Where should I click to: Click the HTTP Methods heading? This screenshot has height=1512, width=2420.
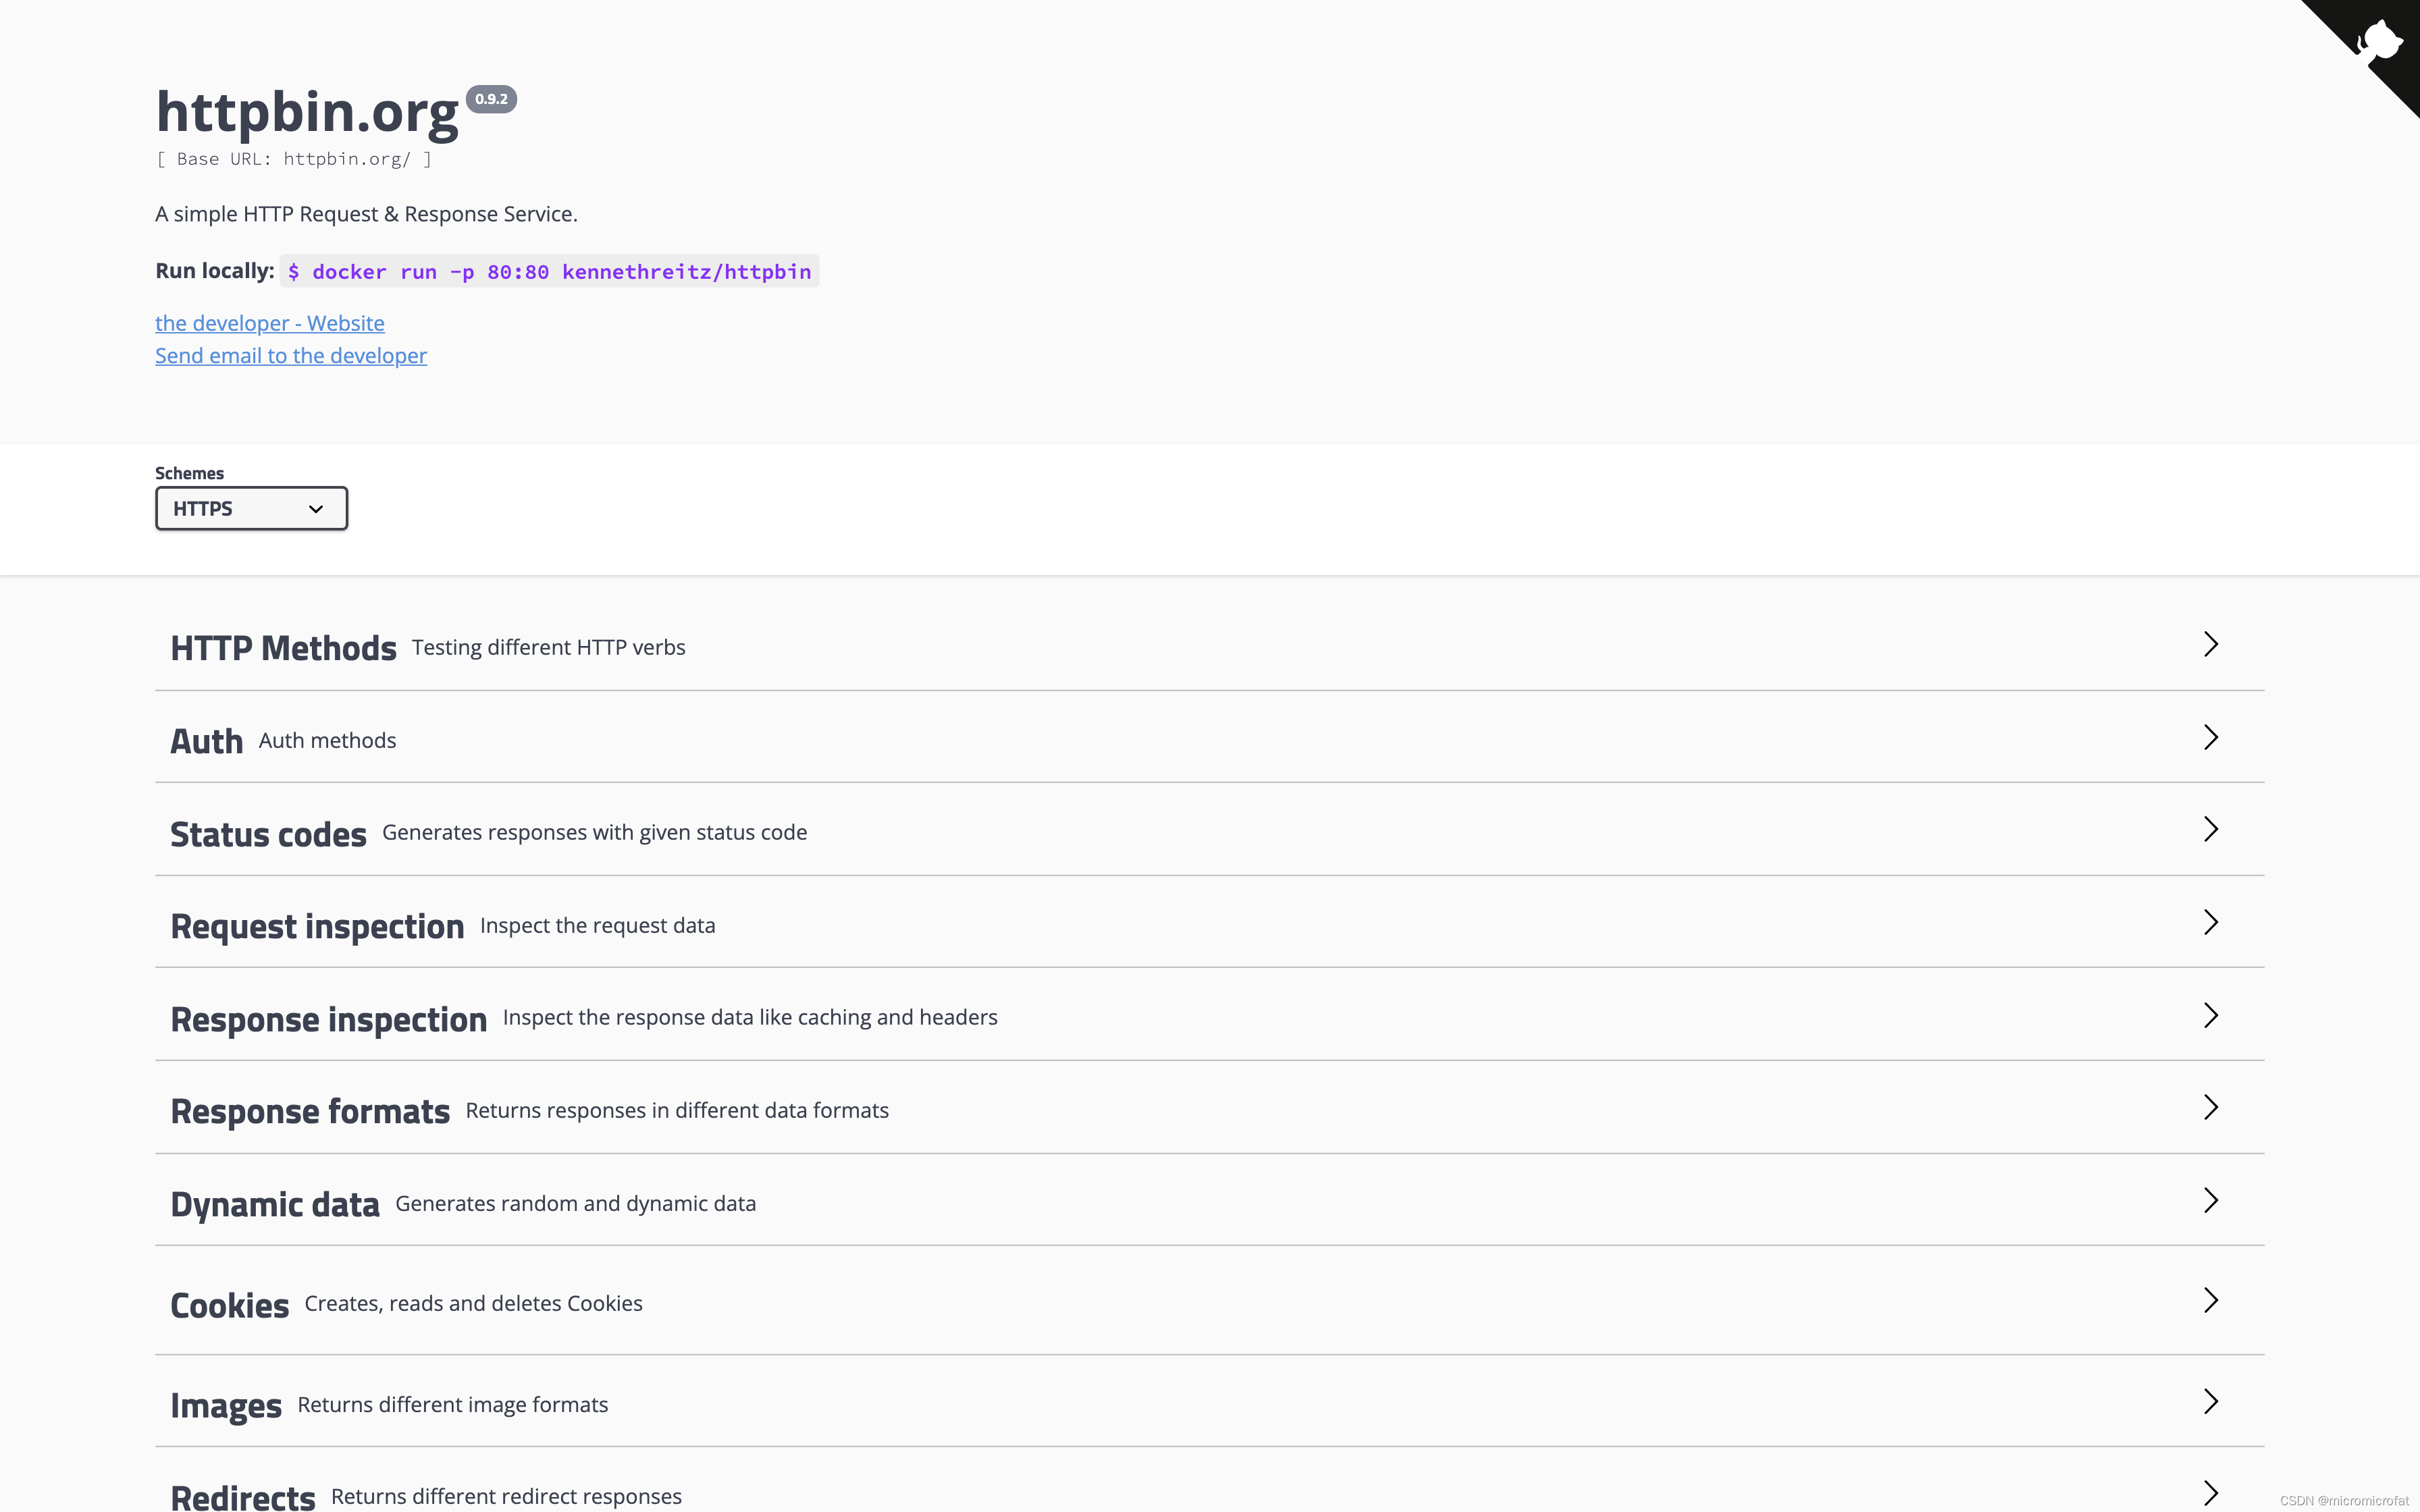pyautogui.click(x=283, y=648)
